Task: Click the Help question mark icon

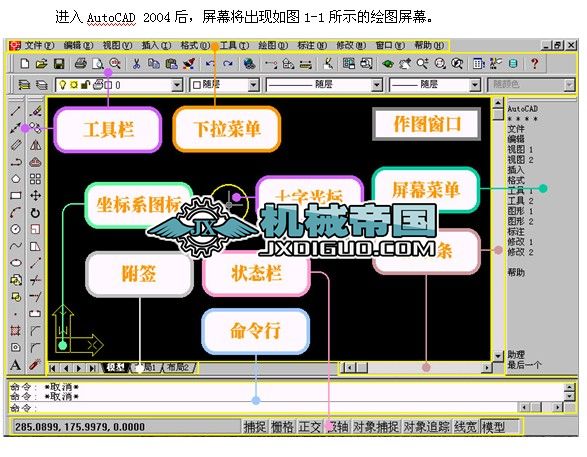Action: coord(535,64)
